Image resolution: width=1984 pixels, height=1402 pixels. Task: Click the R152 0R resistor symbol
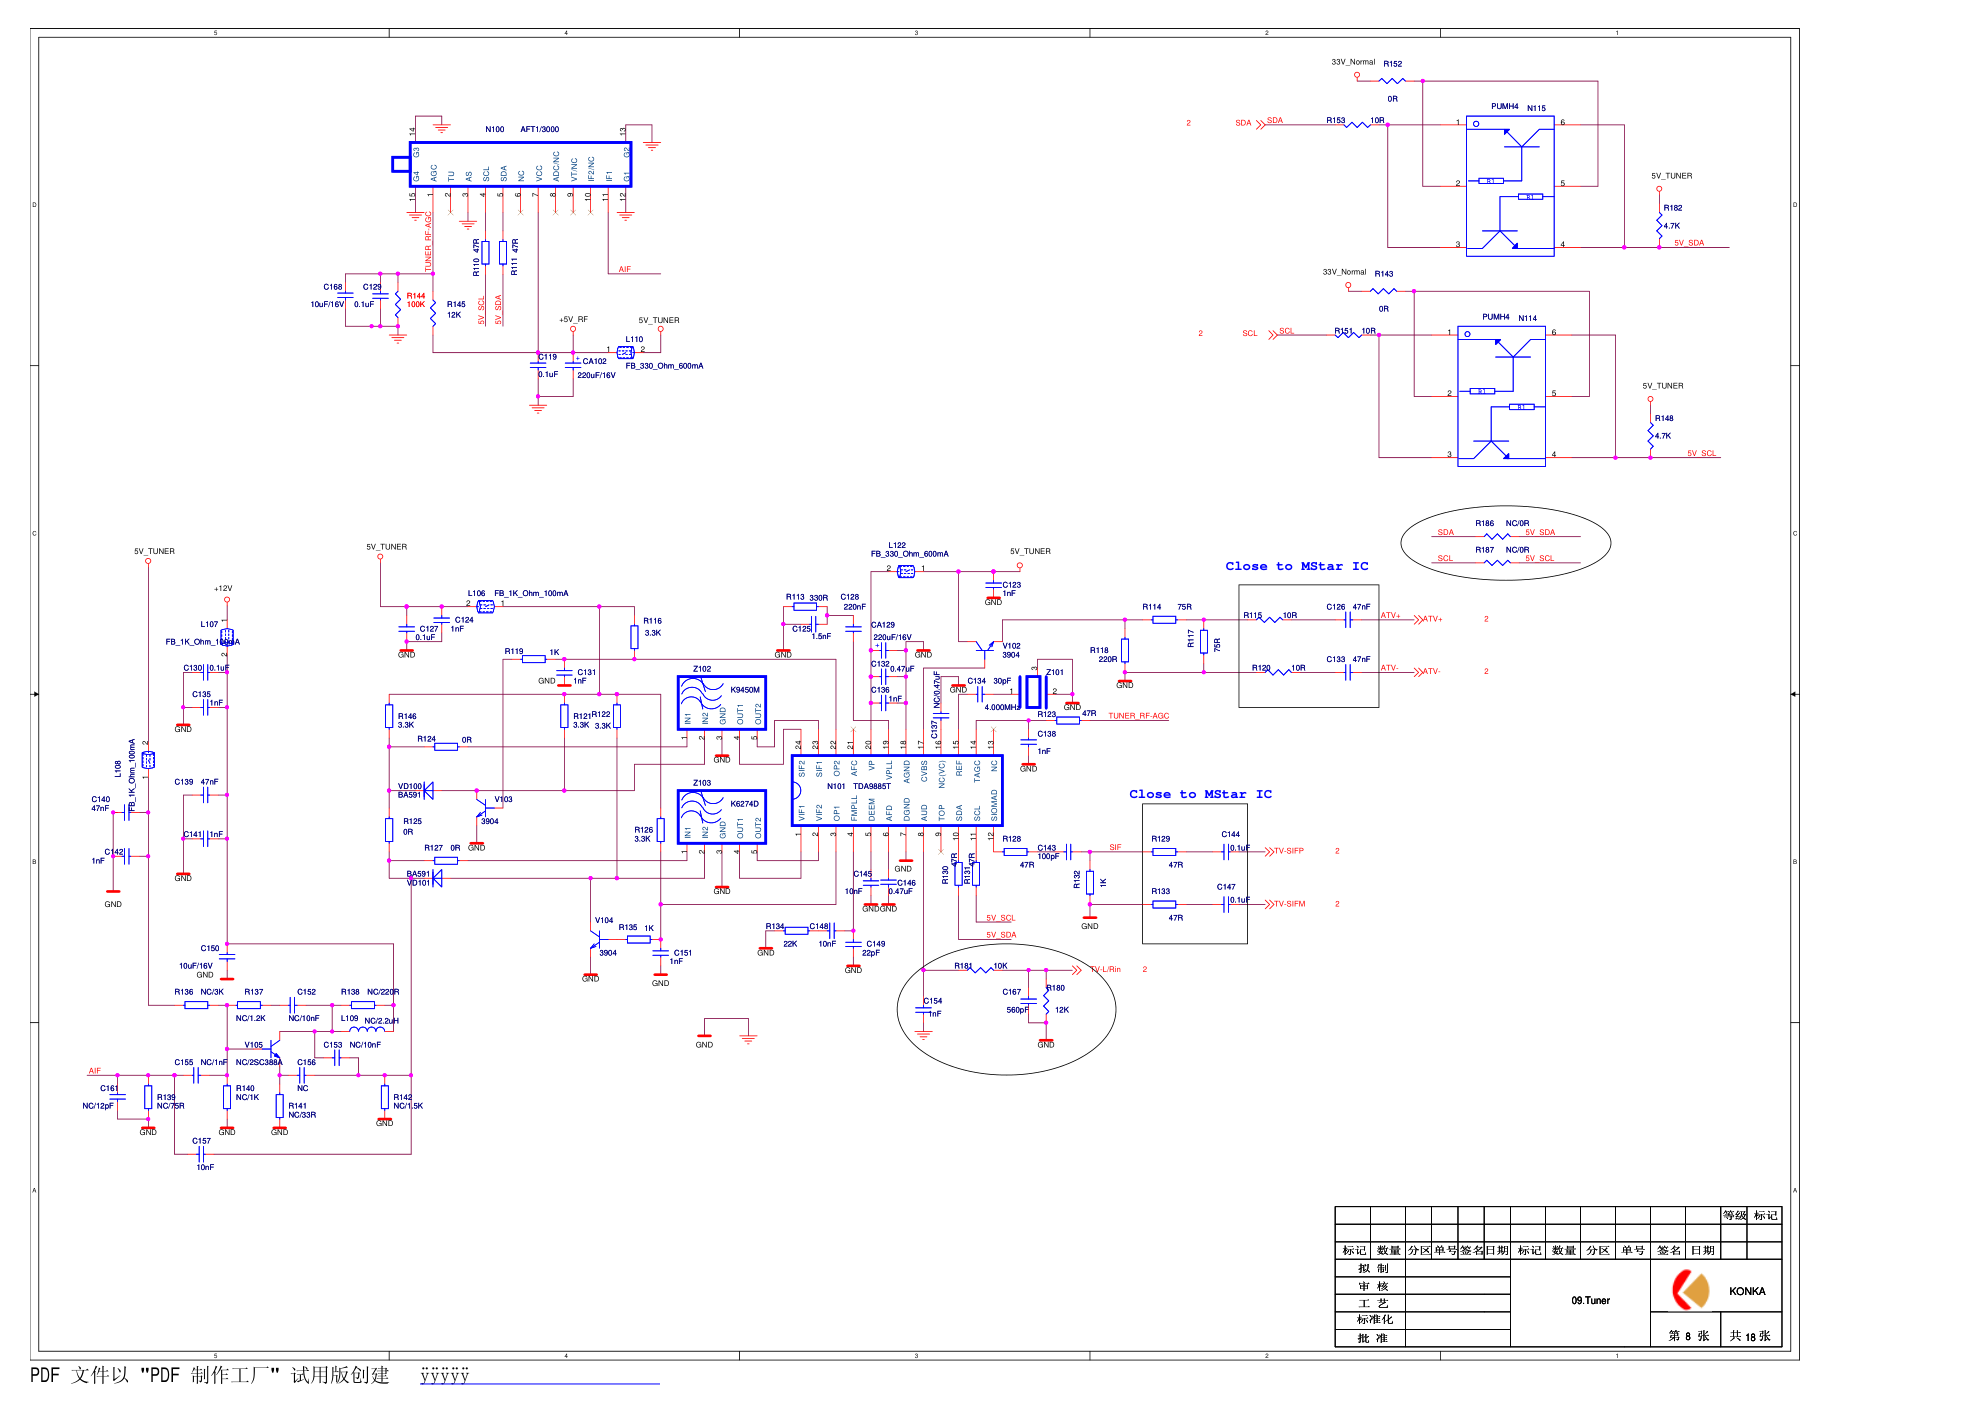[x=1392, y=80]
